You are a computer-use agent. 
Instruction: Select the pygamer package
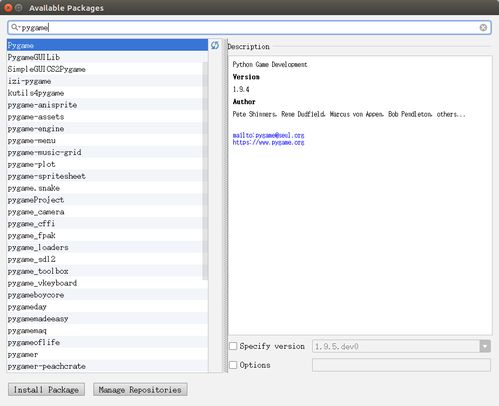point(107,354)
